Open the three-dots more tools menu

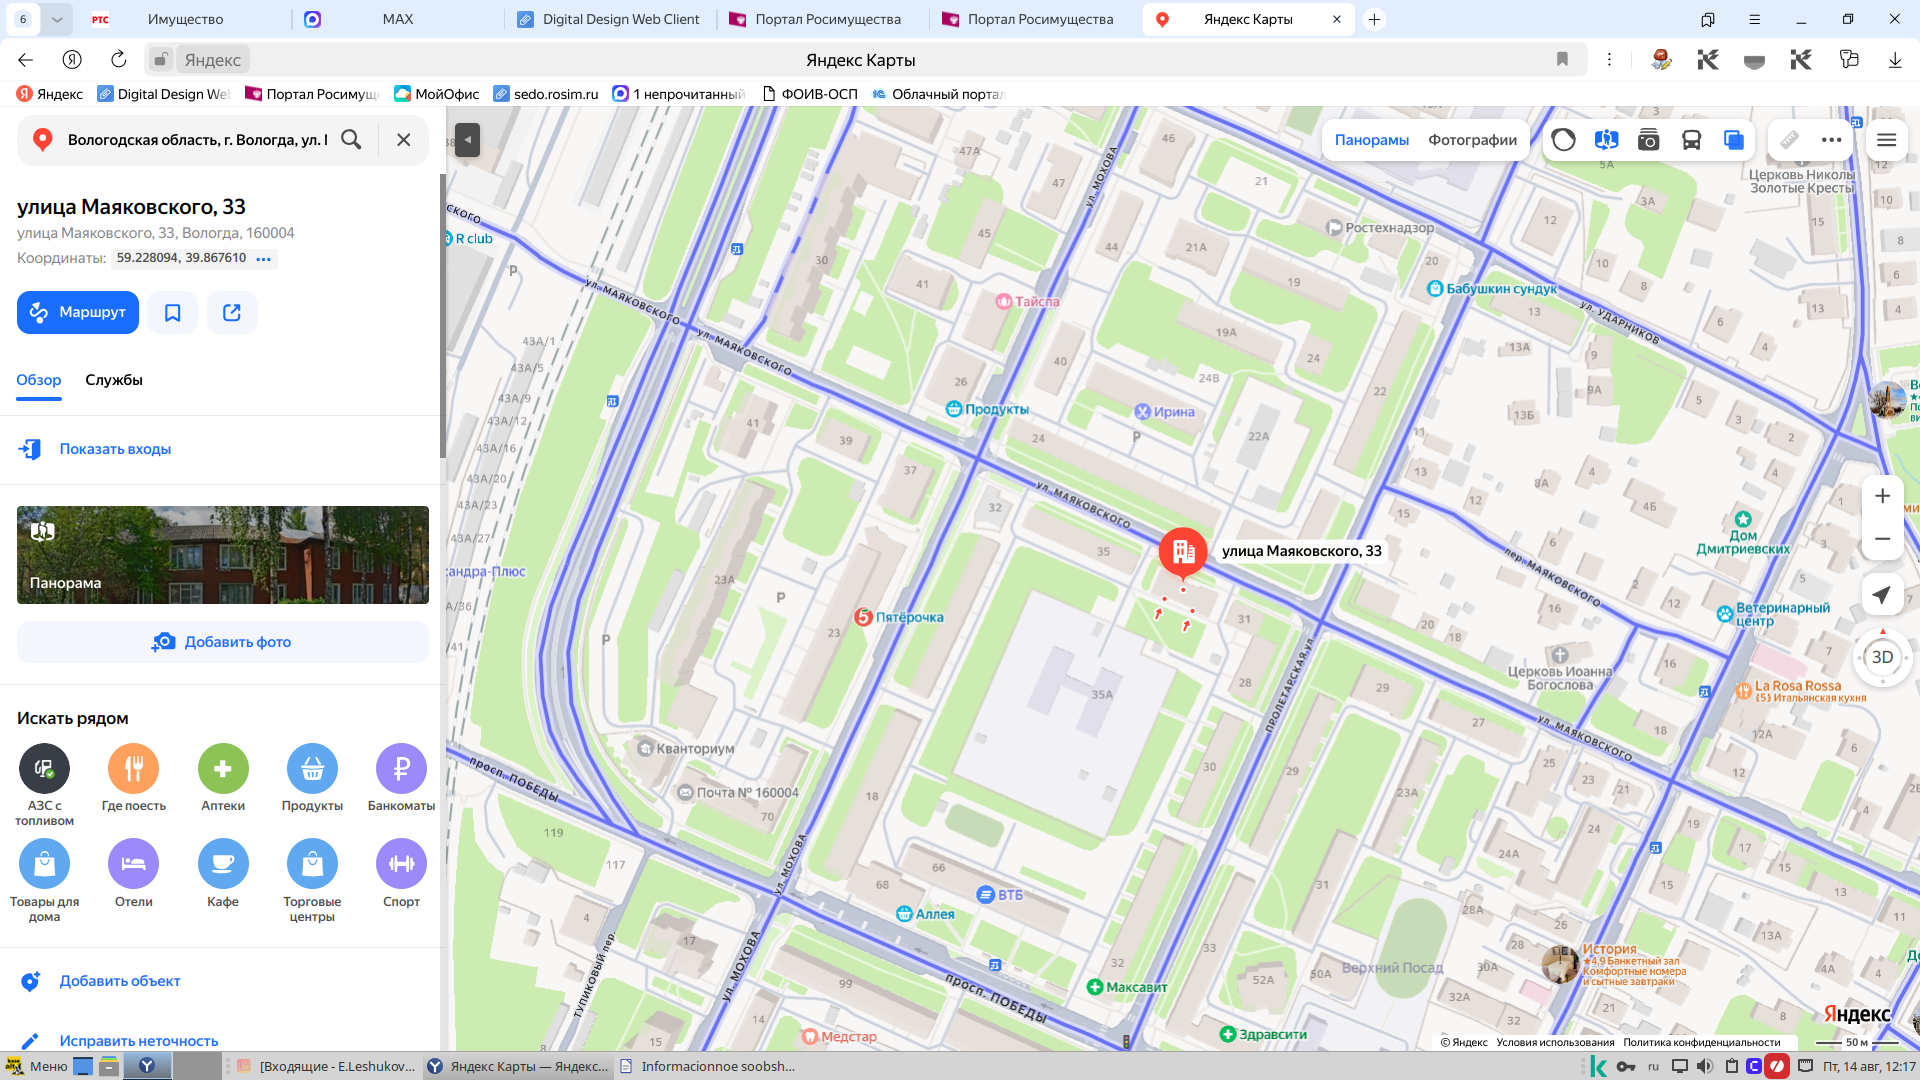tap(1832, 140)
